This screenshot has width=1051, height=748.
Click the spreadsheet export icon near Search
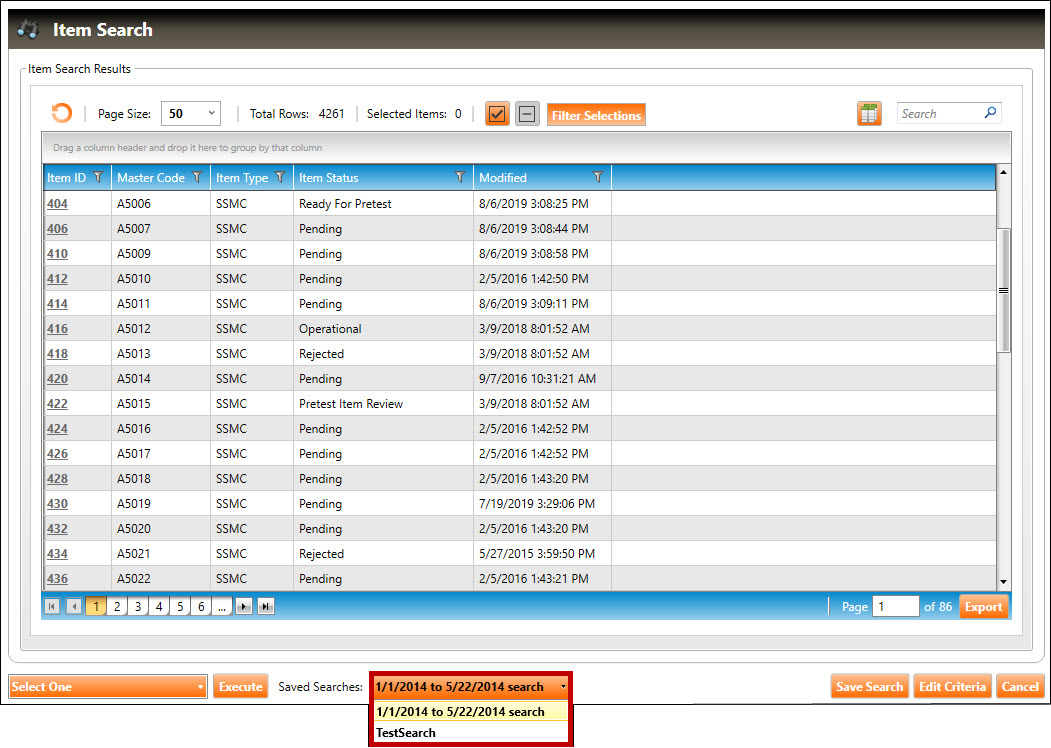[x=869, y=114]
